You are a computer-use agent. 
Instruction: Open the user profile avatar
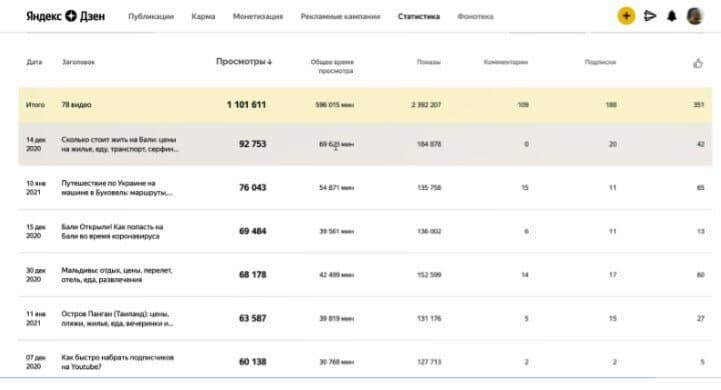point(695,16)
